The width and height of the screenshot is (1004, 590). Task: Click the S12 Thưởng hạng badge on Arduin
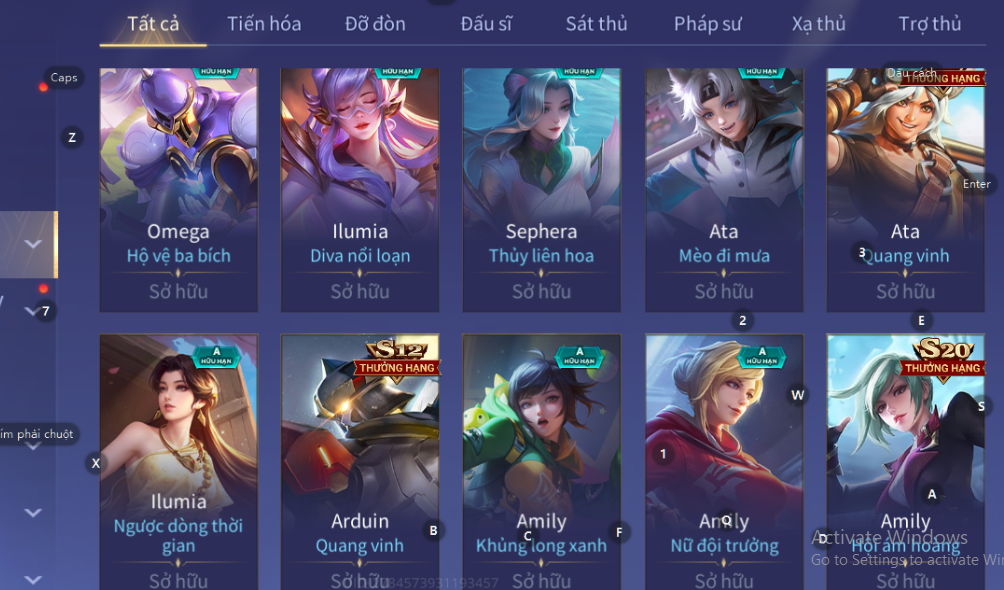tap(397, 359)
